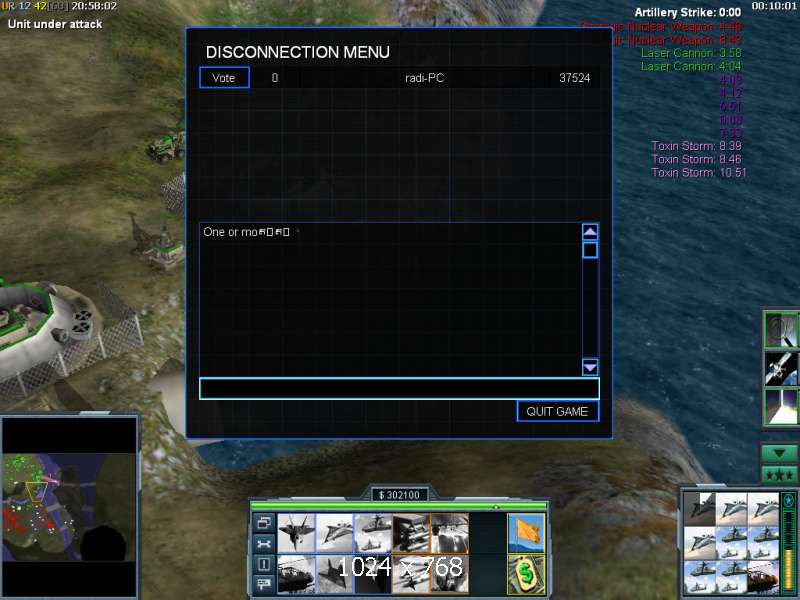Screen dimensions: 800x600
Task: Activate the light beam strike power icon
Action: pyautogui.click(x=781, y=407)
